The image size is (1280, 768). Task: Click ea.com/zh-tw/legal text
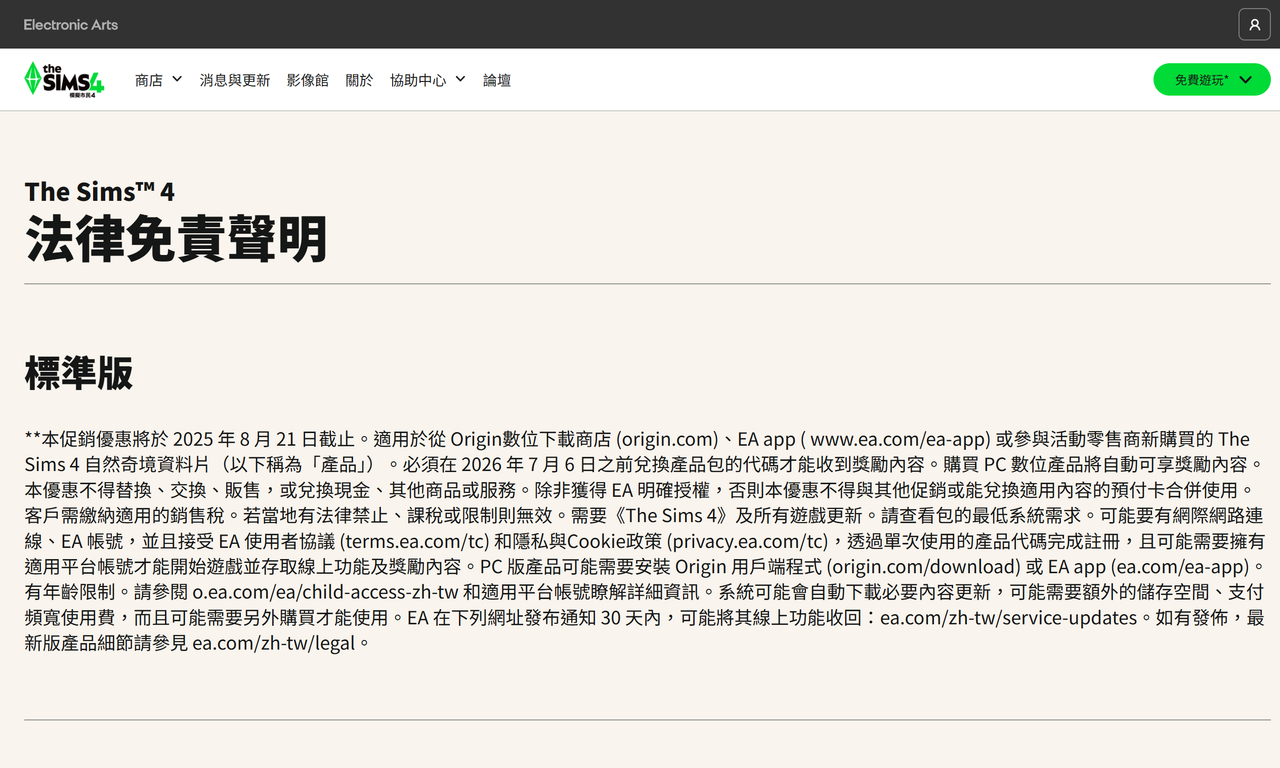click(x=274, y=643)
